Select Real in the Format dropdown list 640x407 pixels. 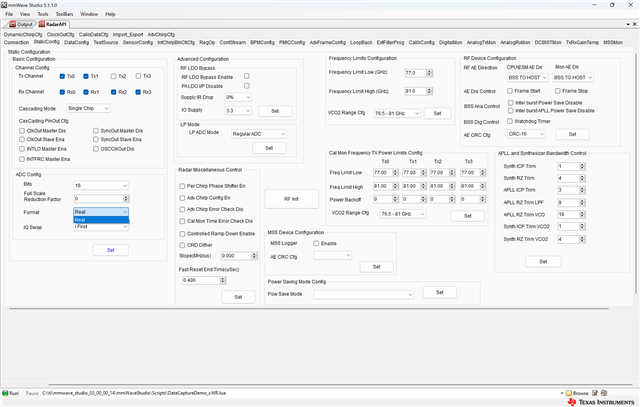point(101,220)
